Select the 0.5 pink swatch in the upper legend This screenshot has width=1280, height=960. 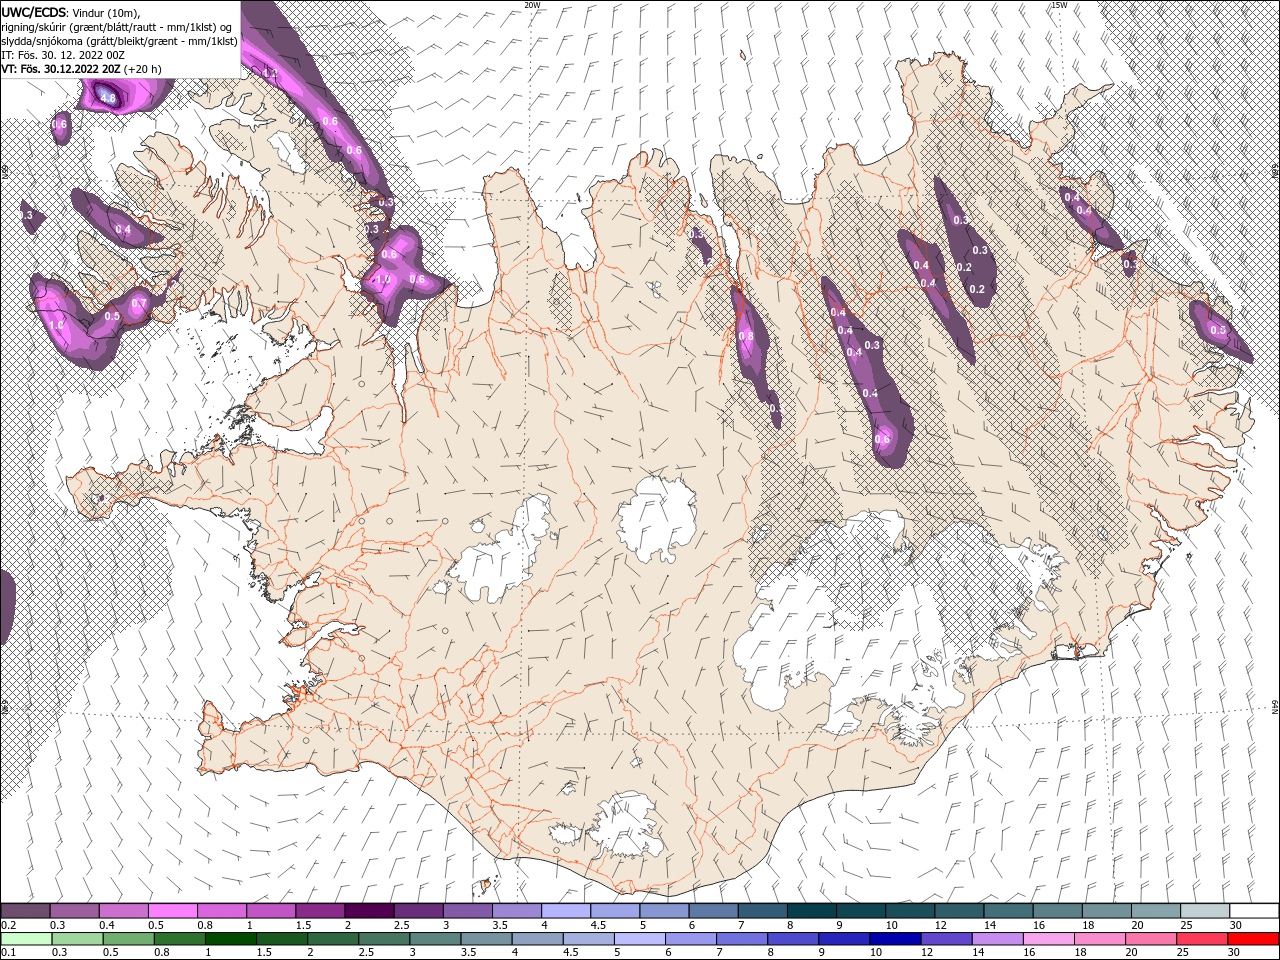[x=173, y=911]
